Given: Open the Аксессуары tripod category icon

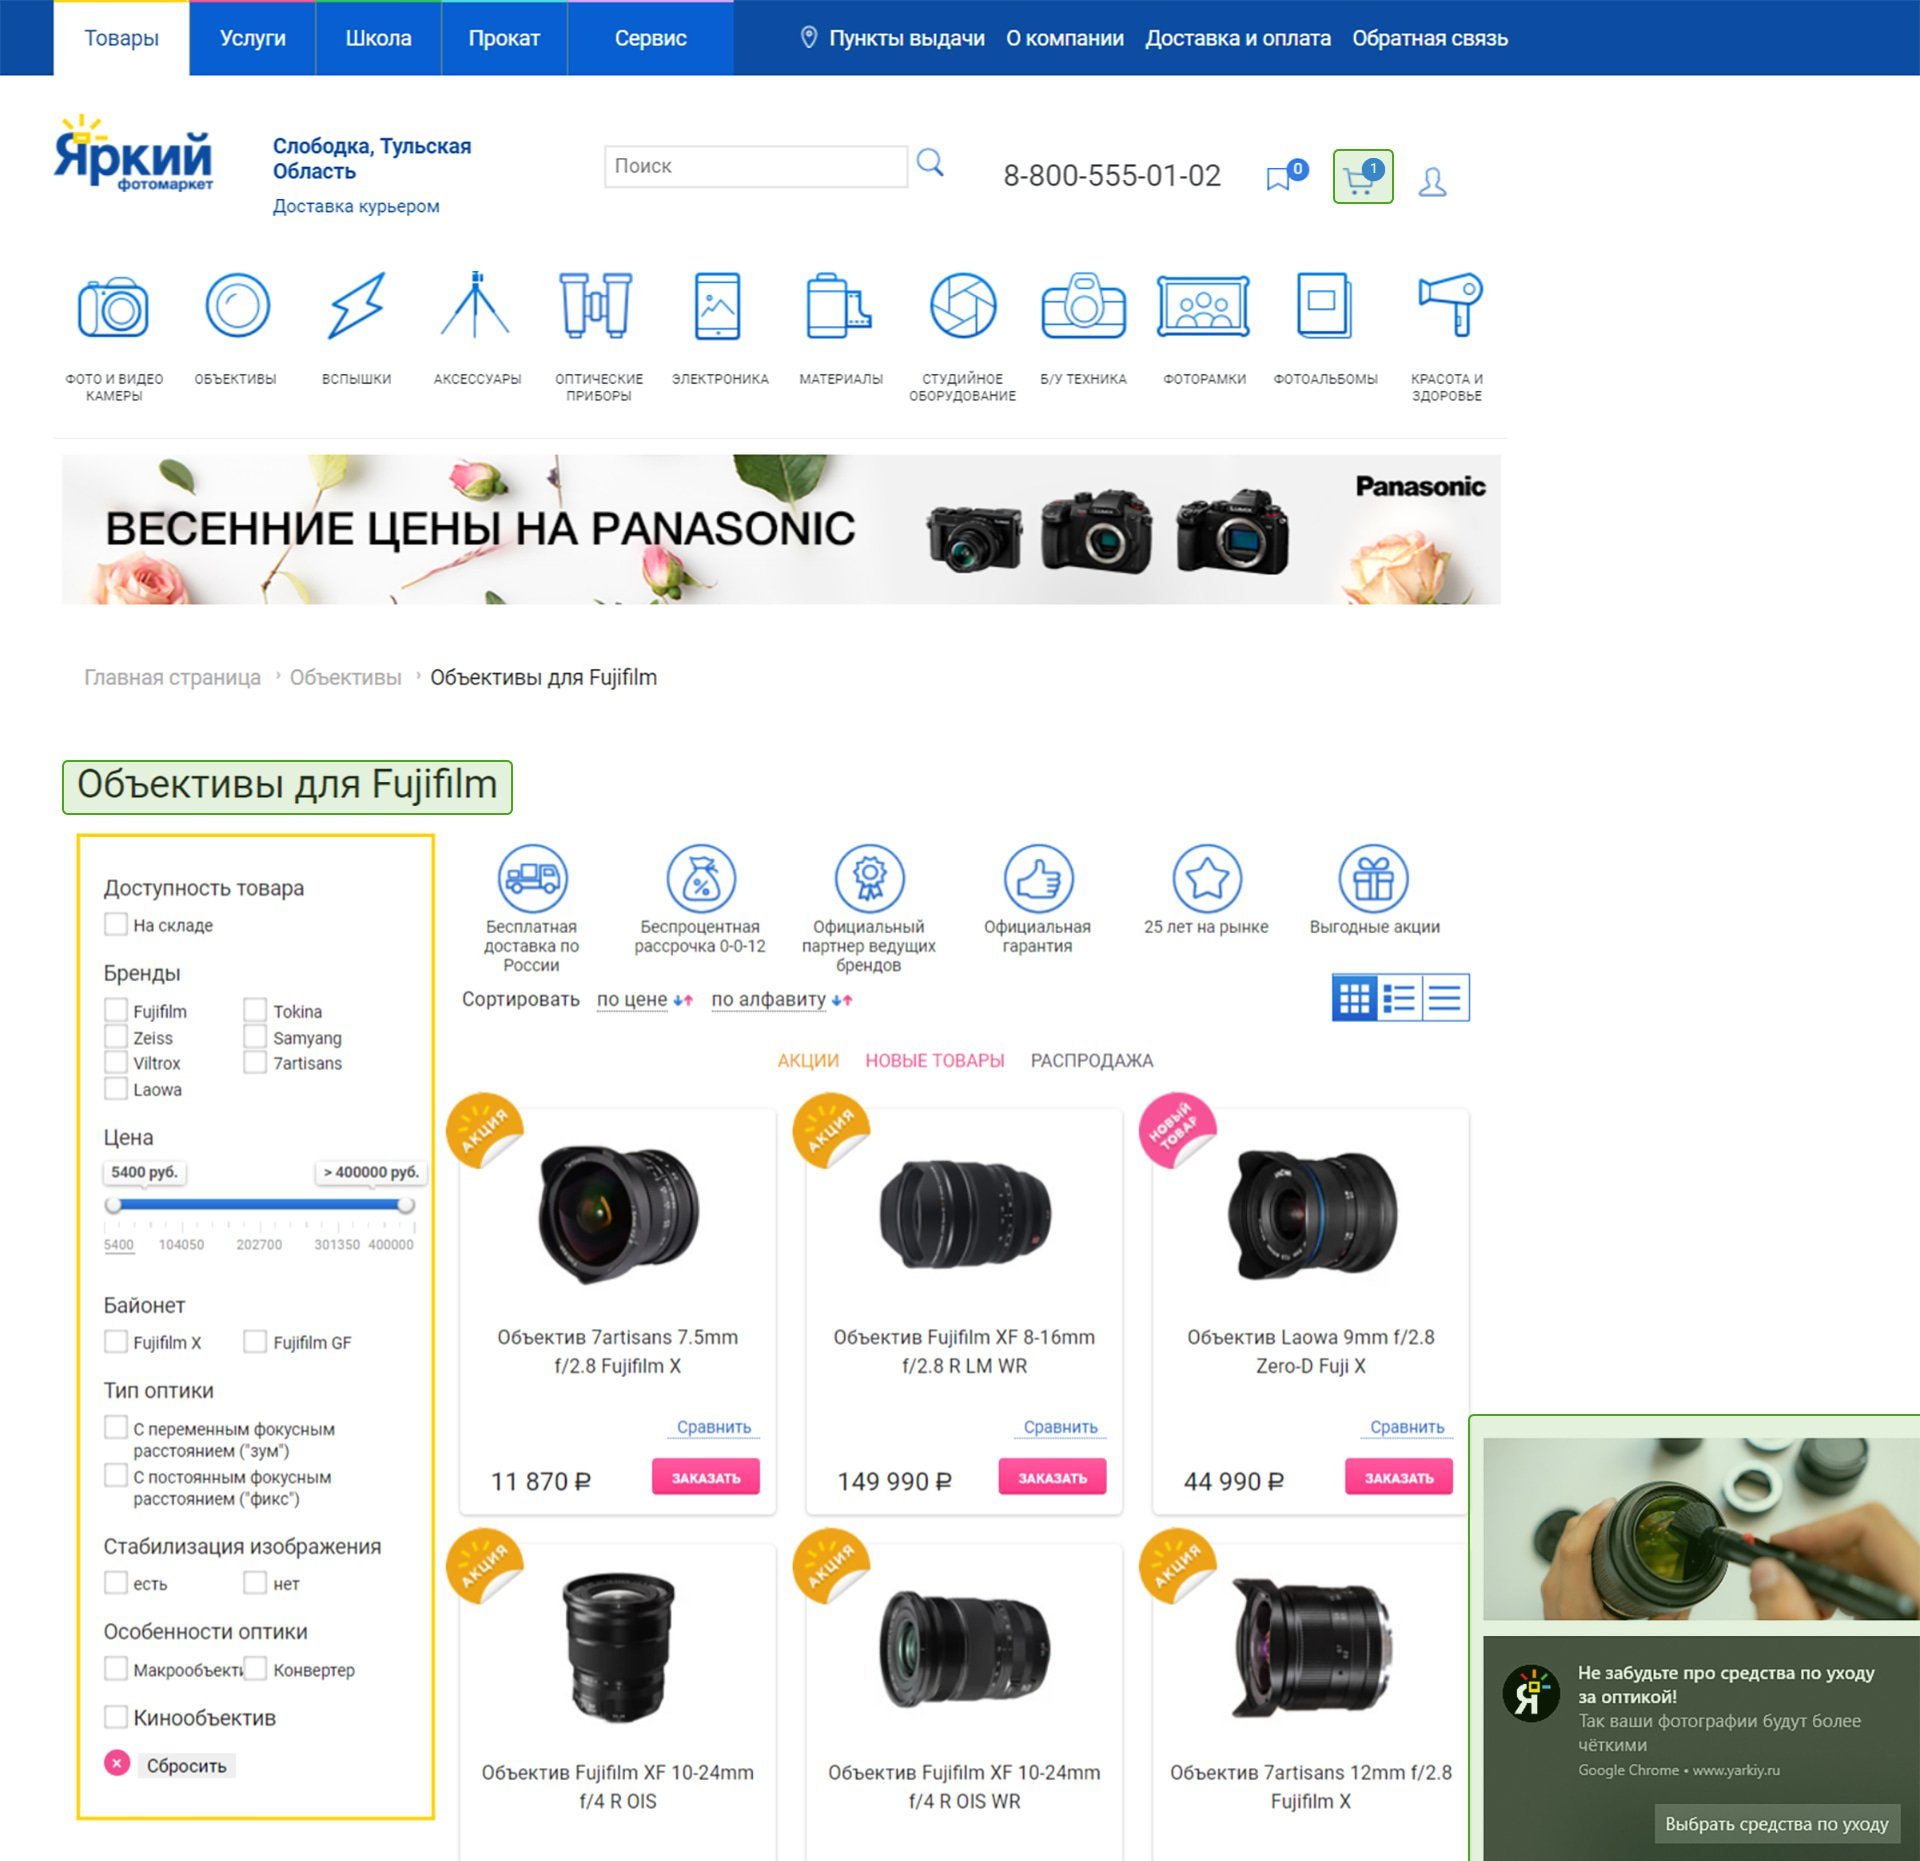Looking at the screenshot, I should [x=476, y=306].
